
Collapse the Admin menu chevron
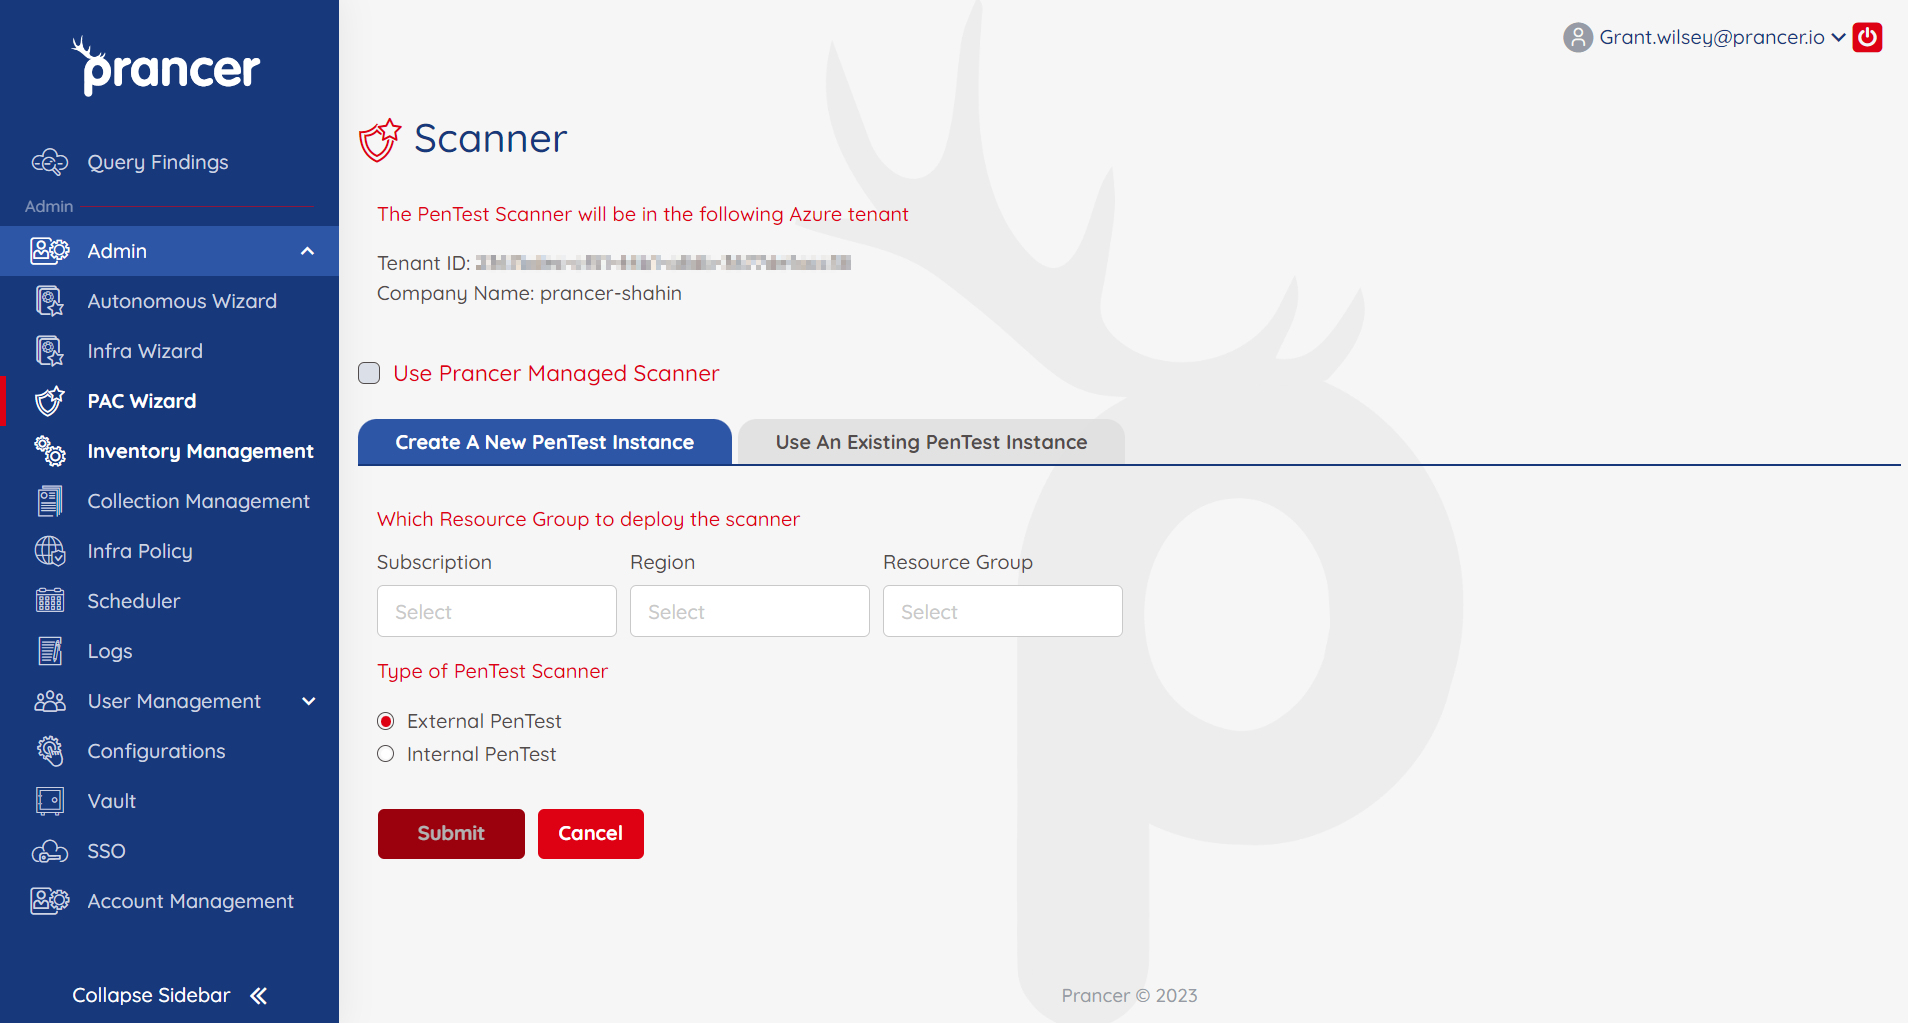pos(308,251)
